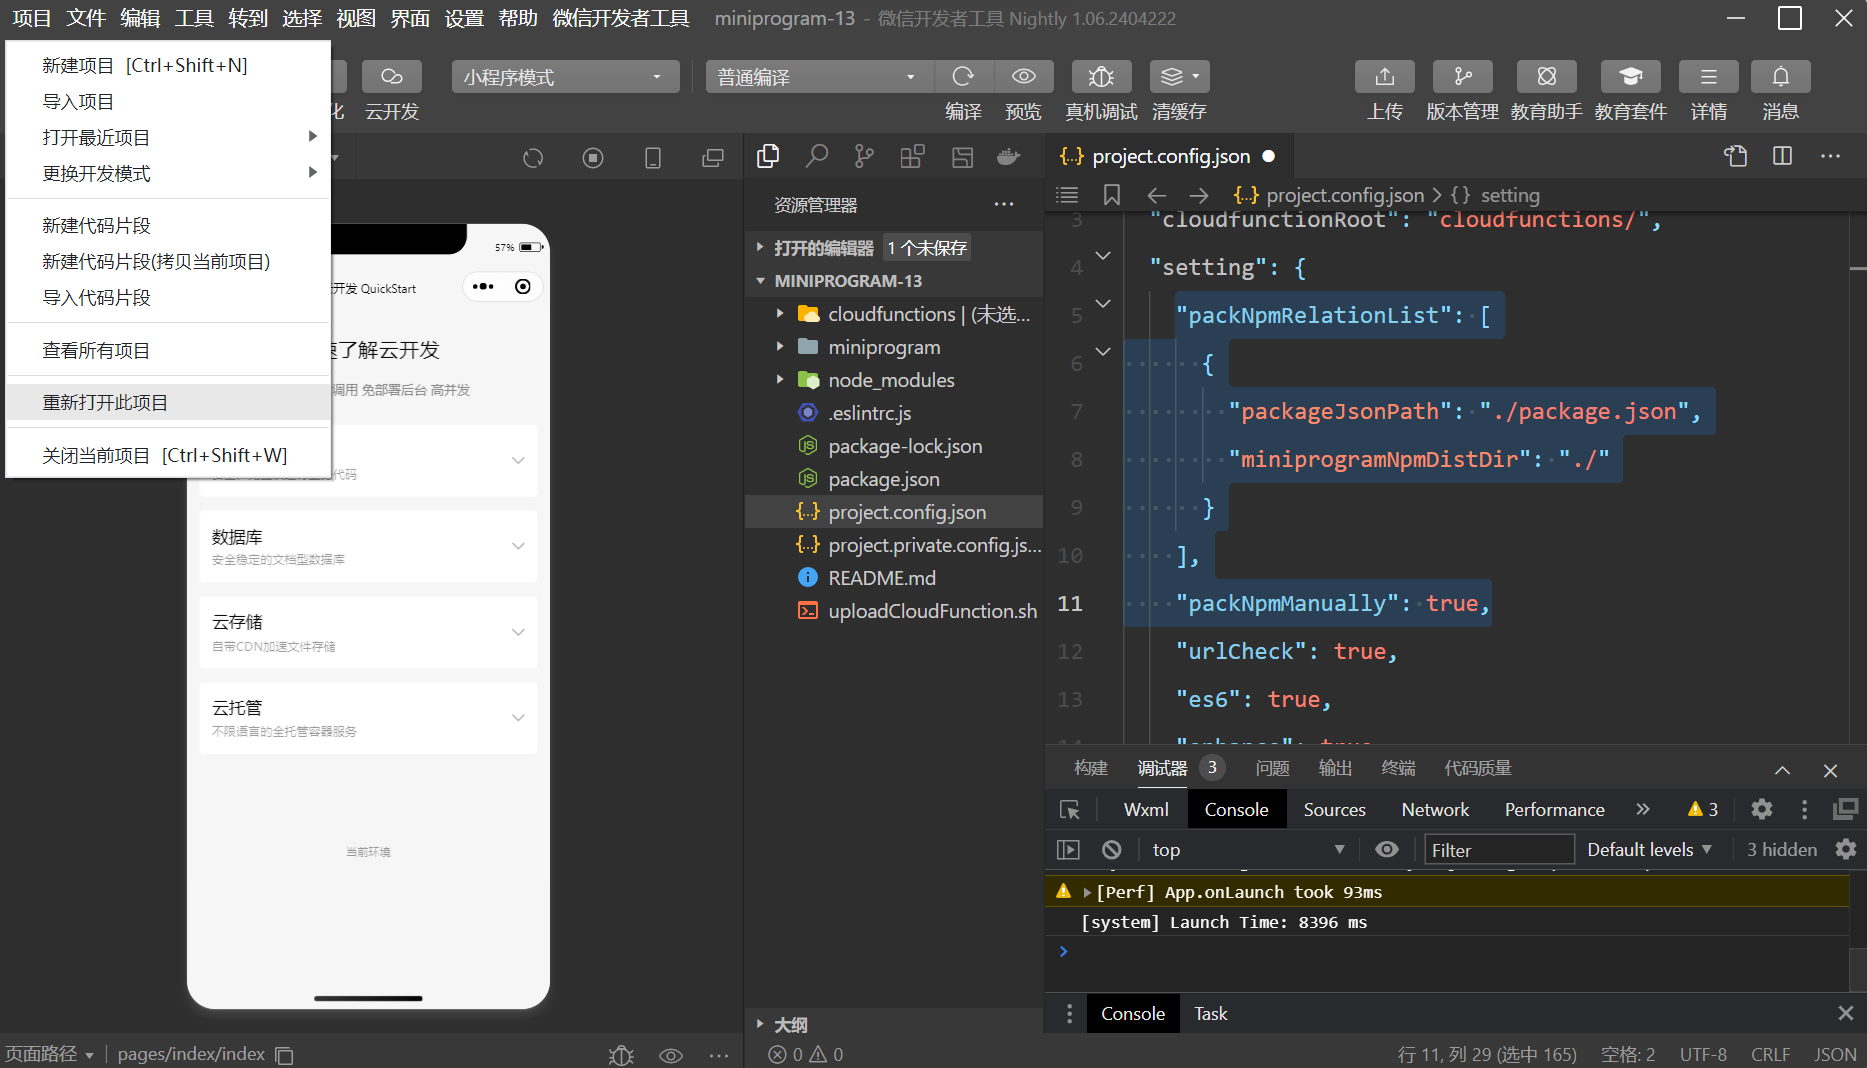Open the compile mode (普通编译) dropdown

tap(818, 77)
